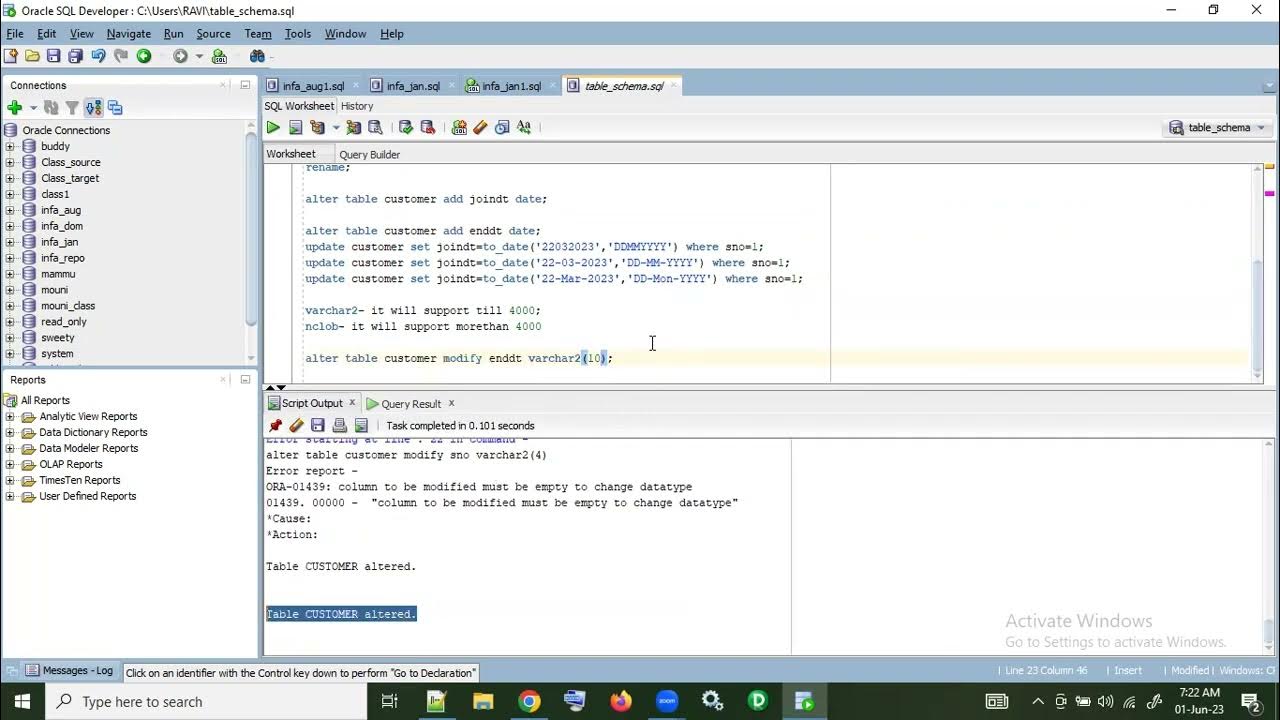Click the Run Statement green play icon

(x=273, y=127)
